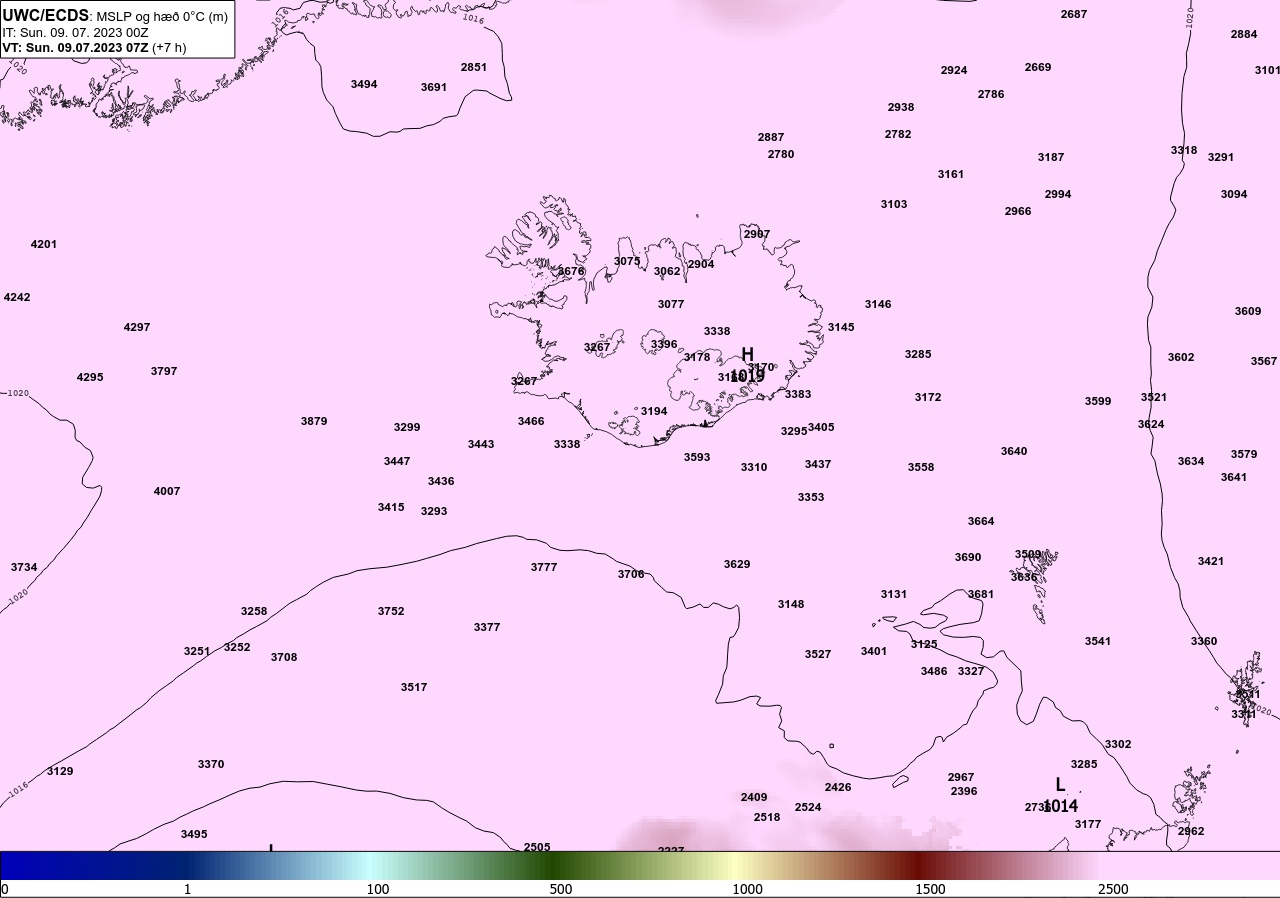Screen dimensions: 1280x898
Task: Click the value 3609
Action: point(1248,311)
